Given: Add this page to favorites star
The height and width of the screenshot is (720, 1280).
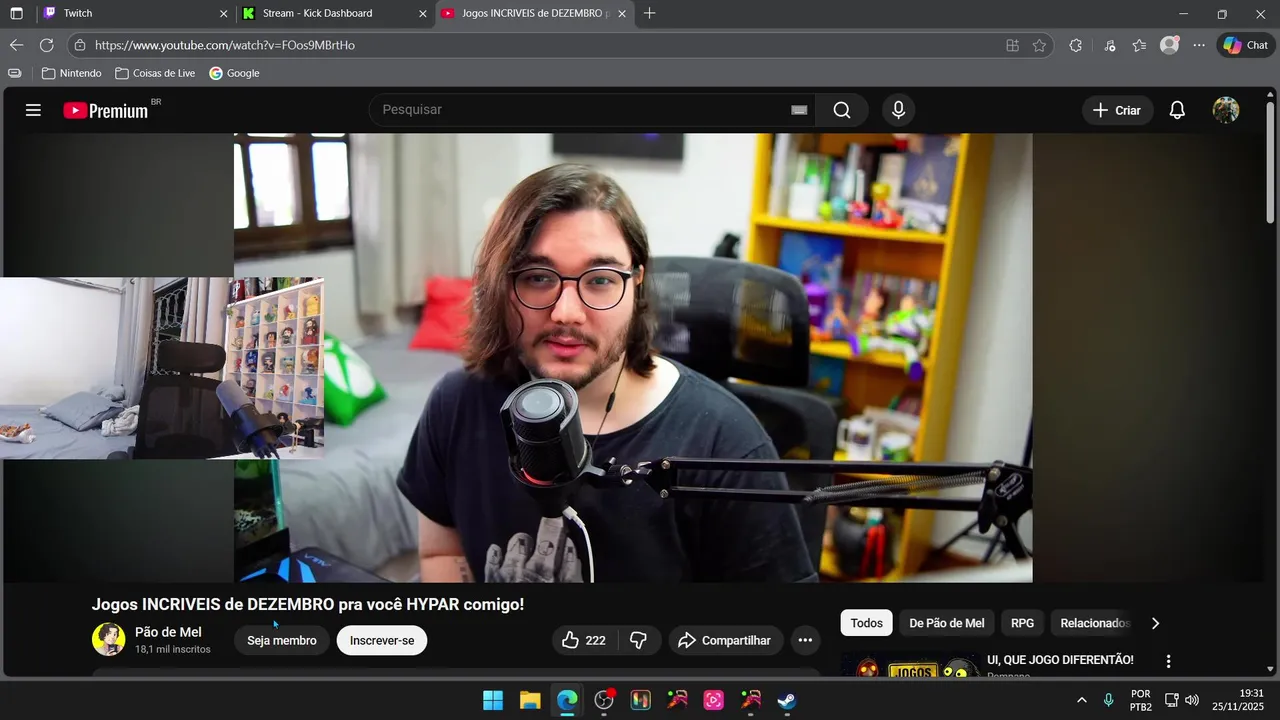Looking at the screenshot, I should click(x=1039, y=45).
